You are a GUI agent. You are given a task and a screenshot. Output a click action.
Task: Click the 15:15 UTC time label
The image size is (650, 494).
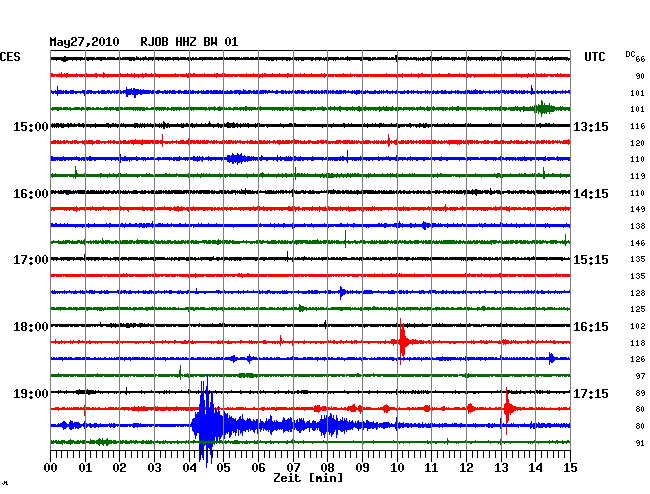(591, 260)
